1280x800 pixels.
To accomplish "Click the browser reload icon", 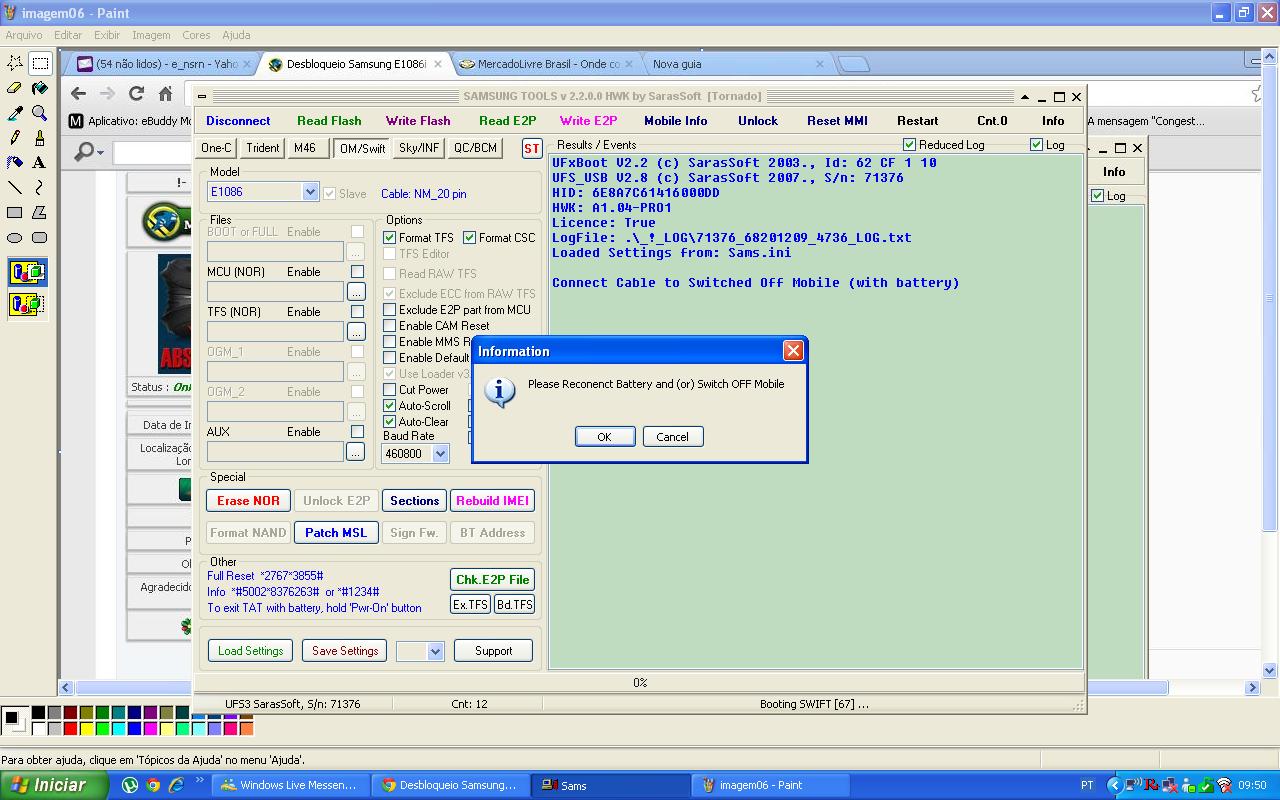I will pos(136,93).
